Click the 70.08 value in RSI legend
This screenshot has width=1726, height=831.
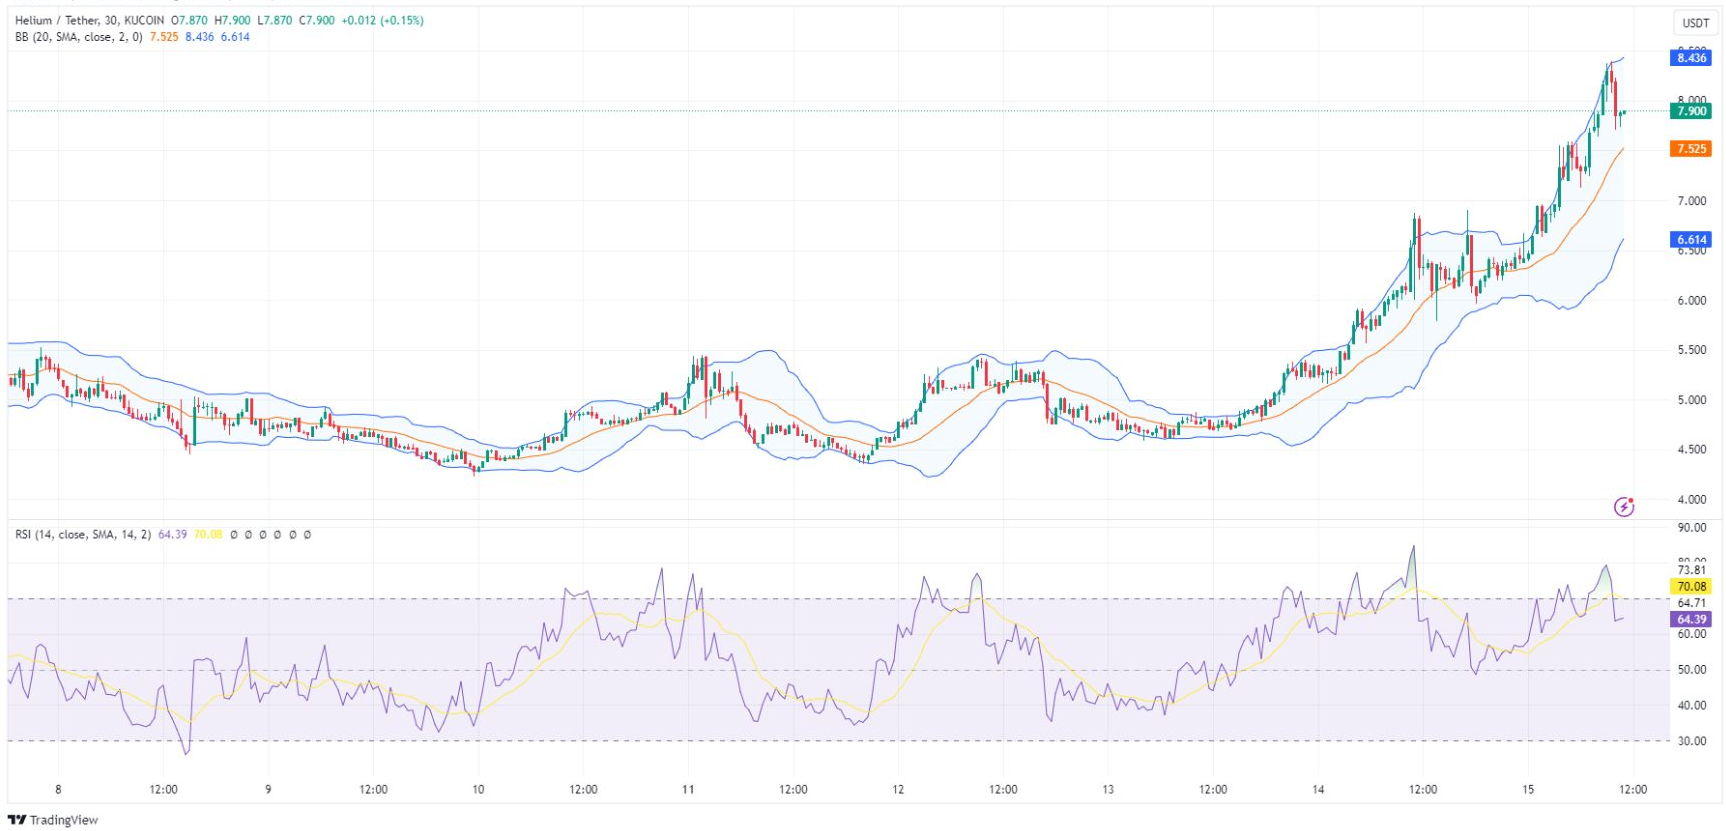(208, 535)
